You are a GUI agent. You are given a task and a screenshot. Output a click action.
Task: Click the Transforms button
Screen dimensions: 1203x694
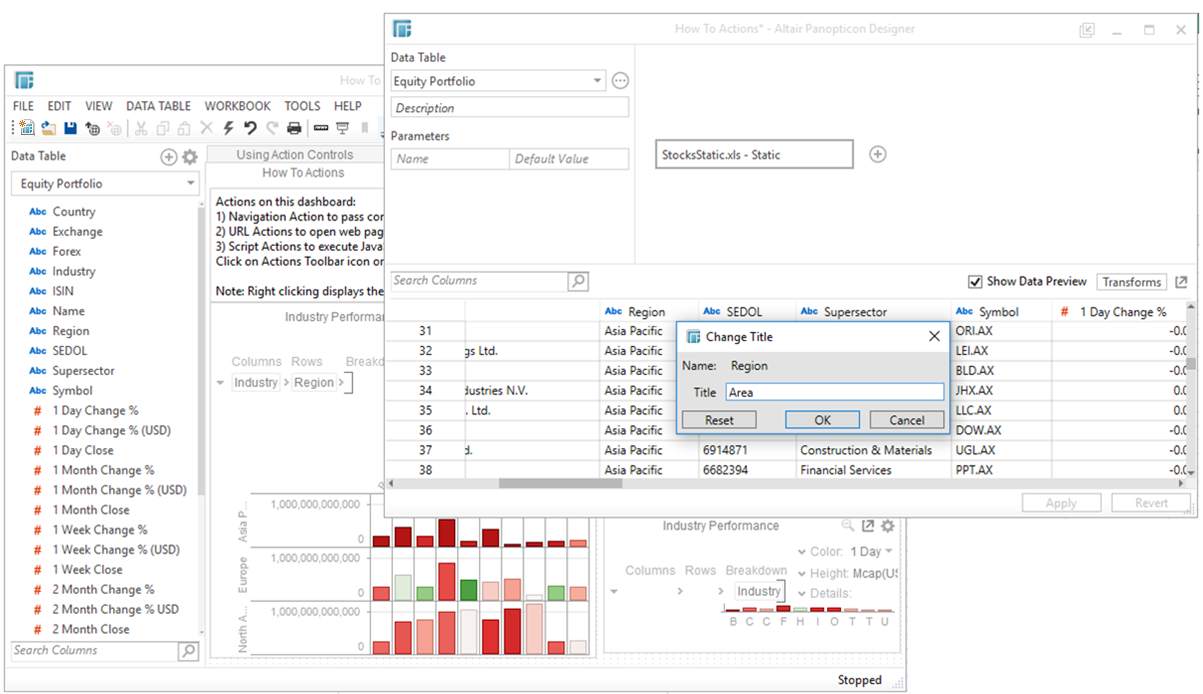click(1131, 281)
